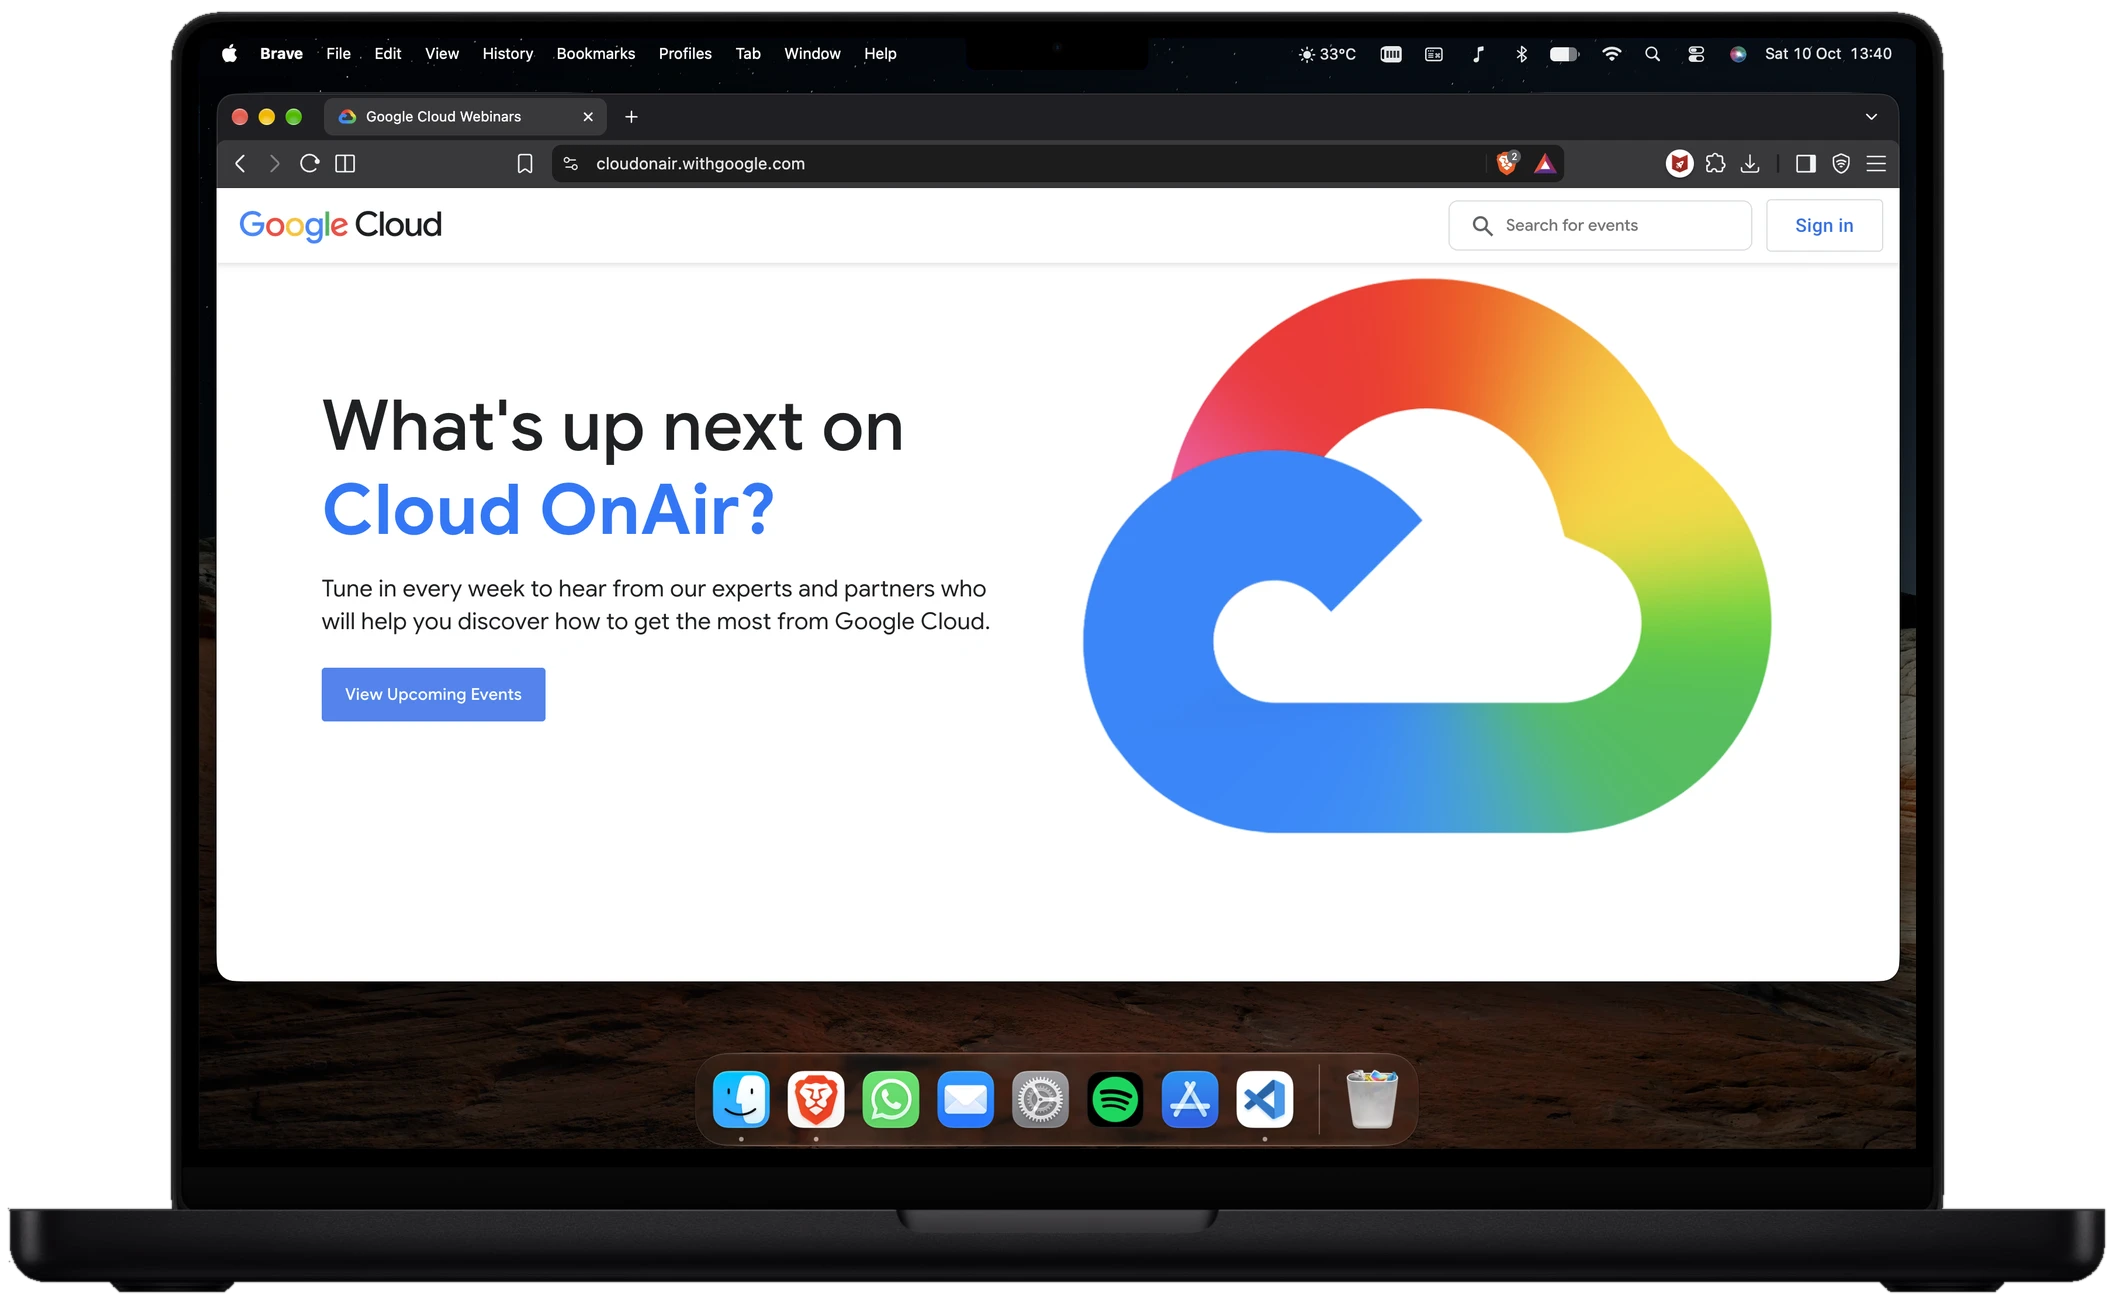Open the History menu
2117x1304 pixels.
pos(508,54)
